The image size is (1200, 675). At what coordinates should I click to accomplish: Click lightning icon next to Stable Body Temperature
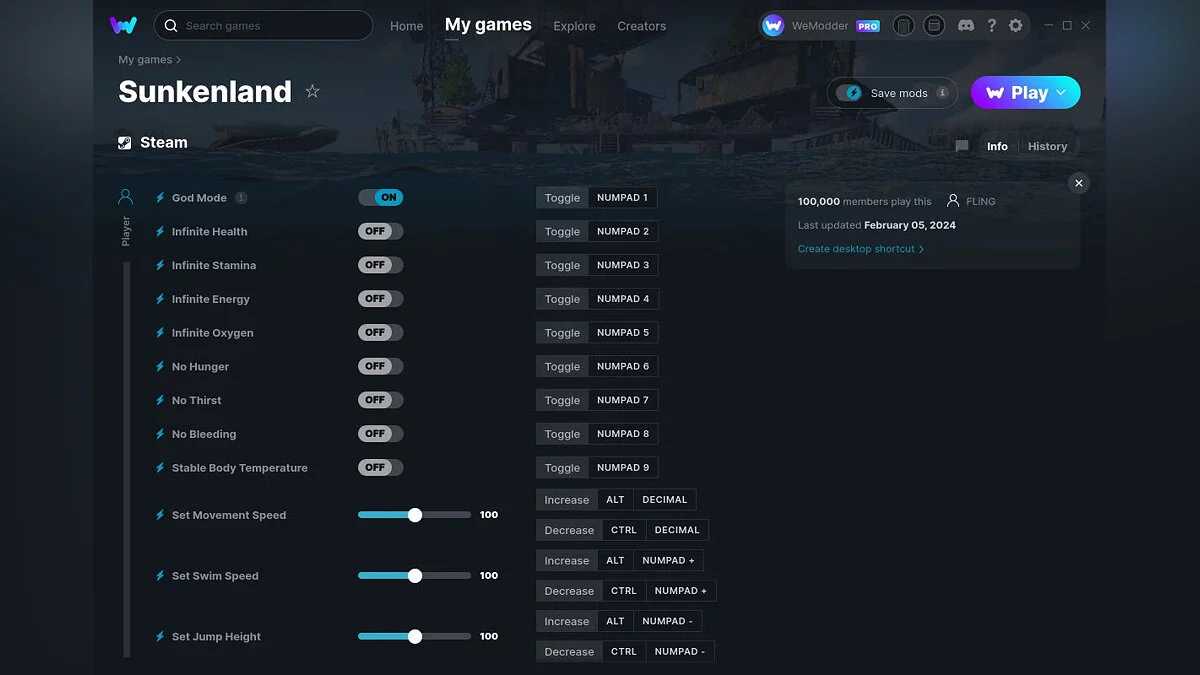[160, 468]
